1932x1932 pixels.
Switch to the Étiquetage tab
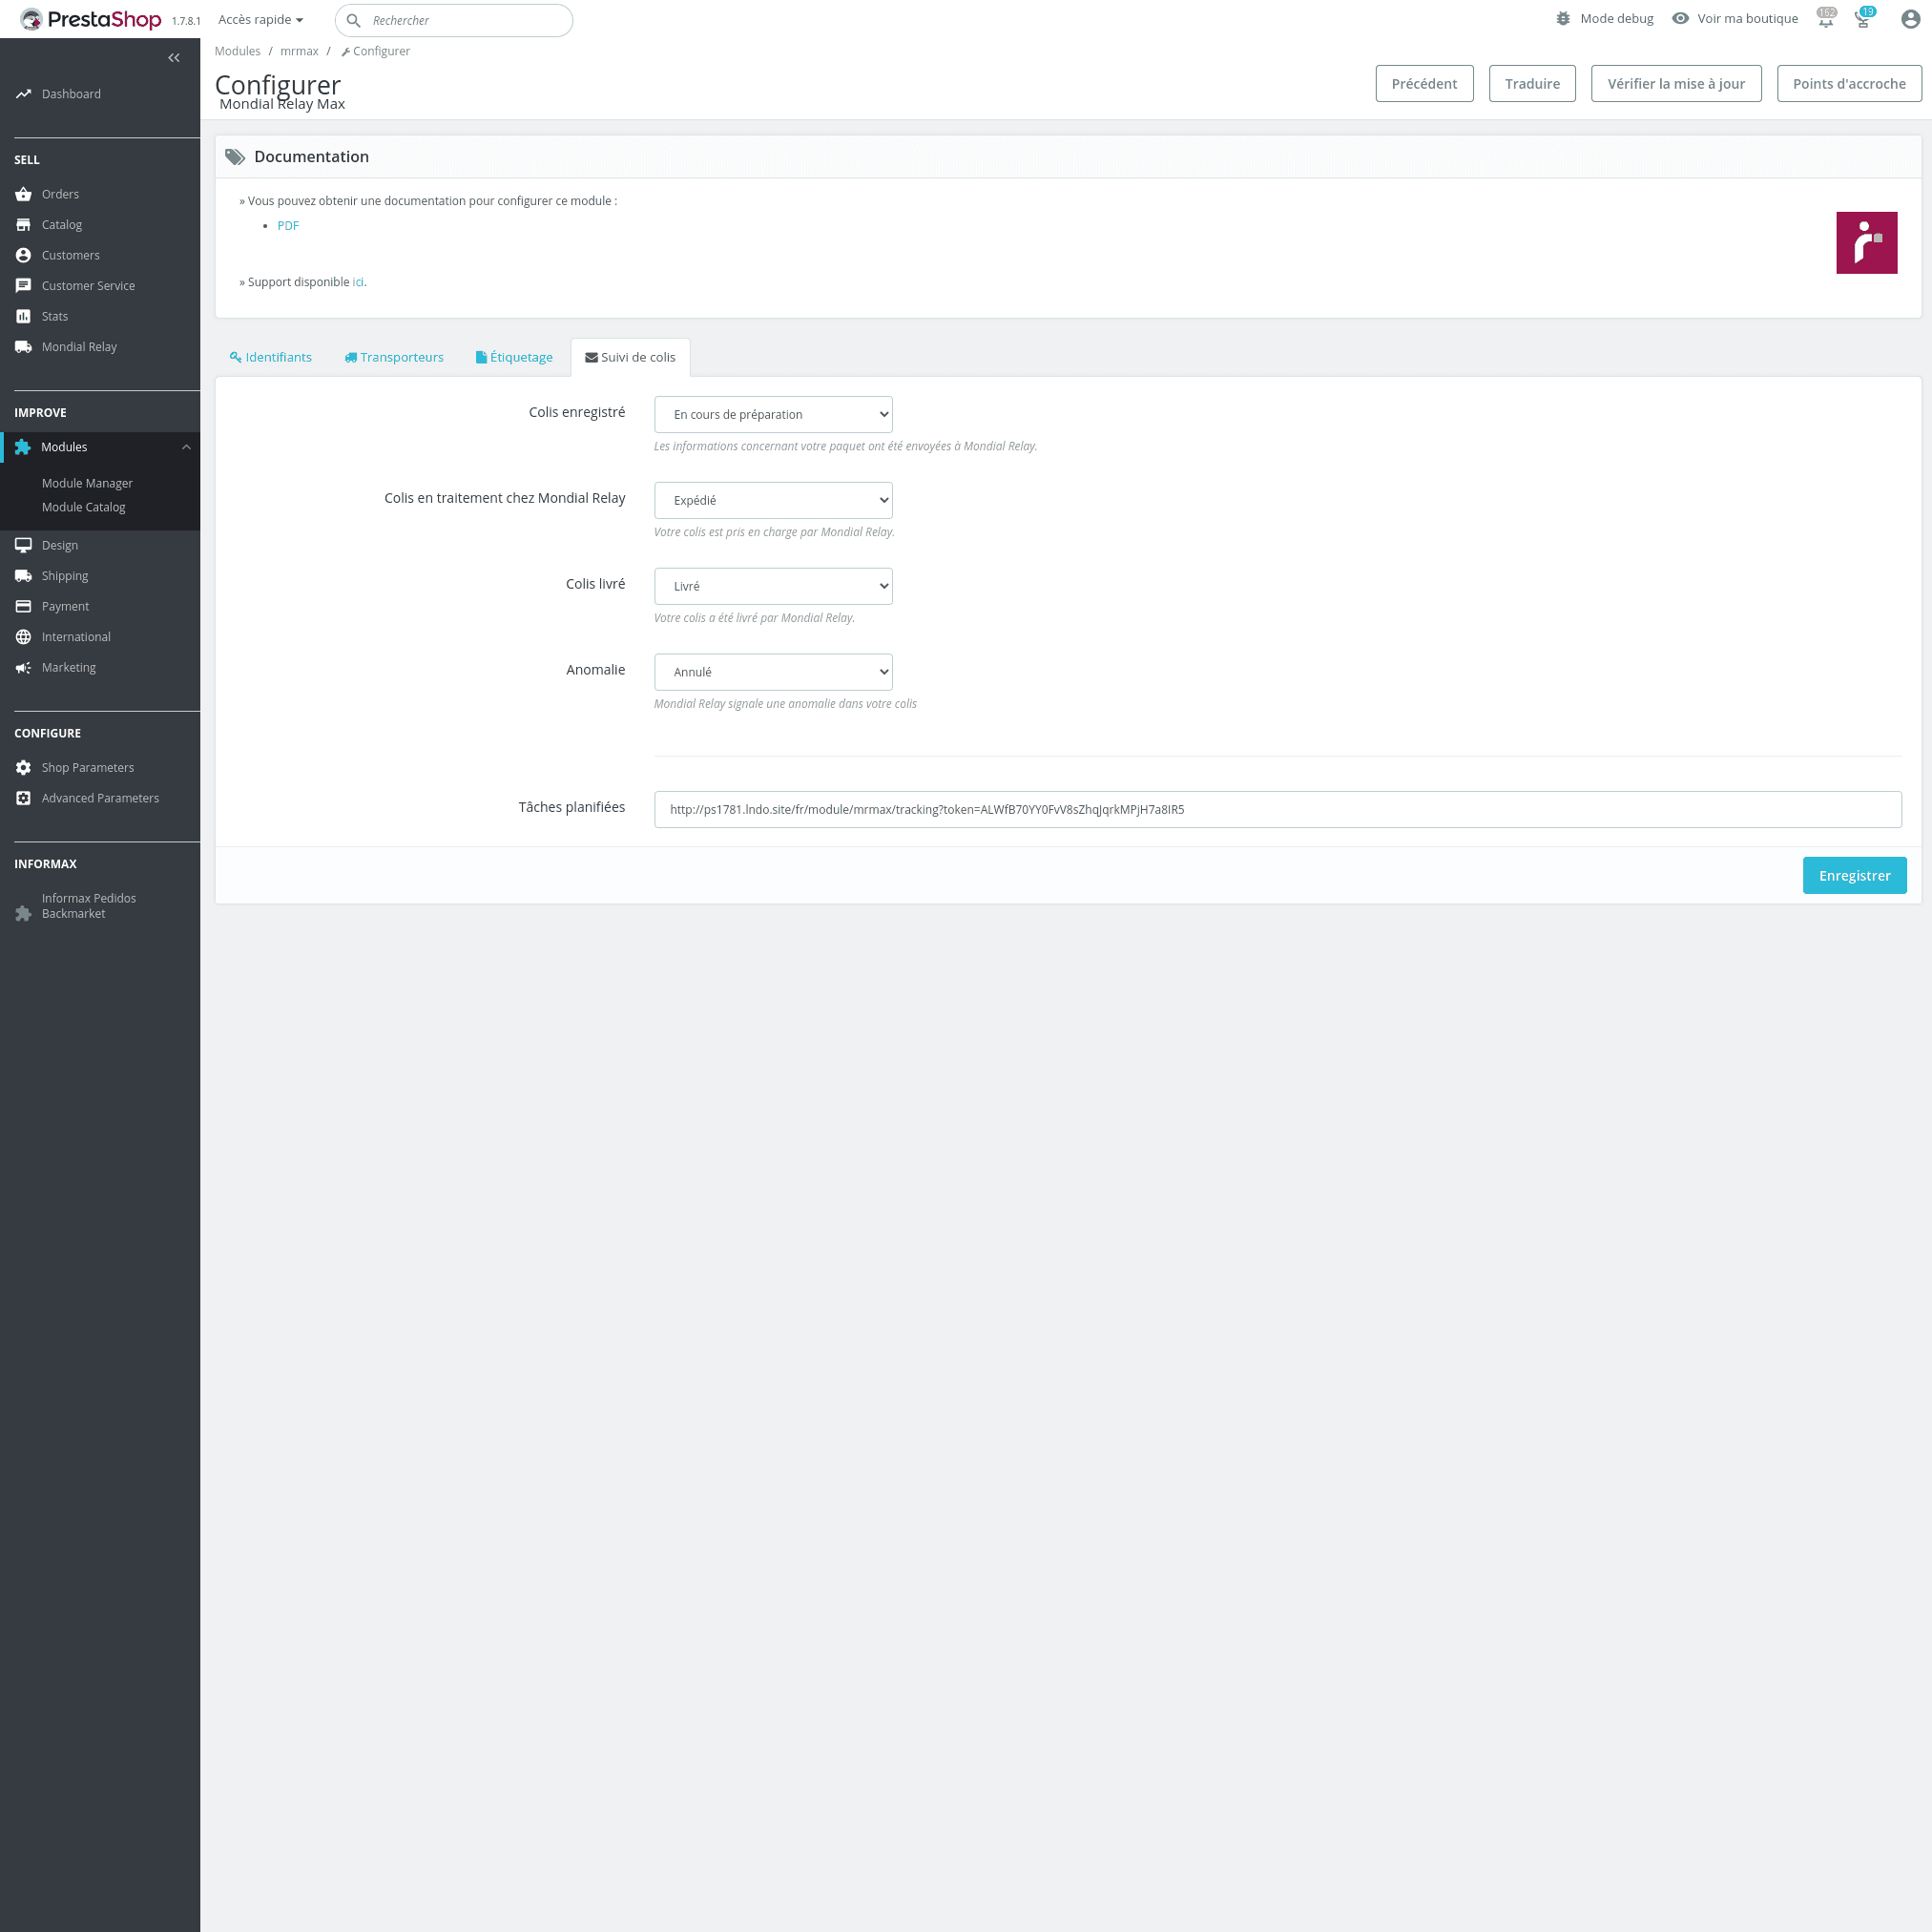(x=514, y=357)
